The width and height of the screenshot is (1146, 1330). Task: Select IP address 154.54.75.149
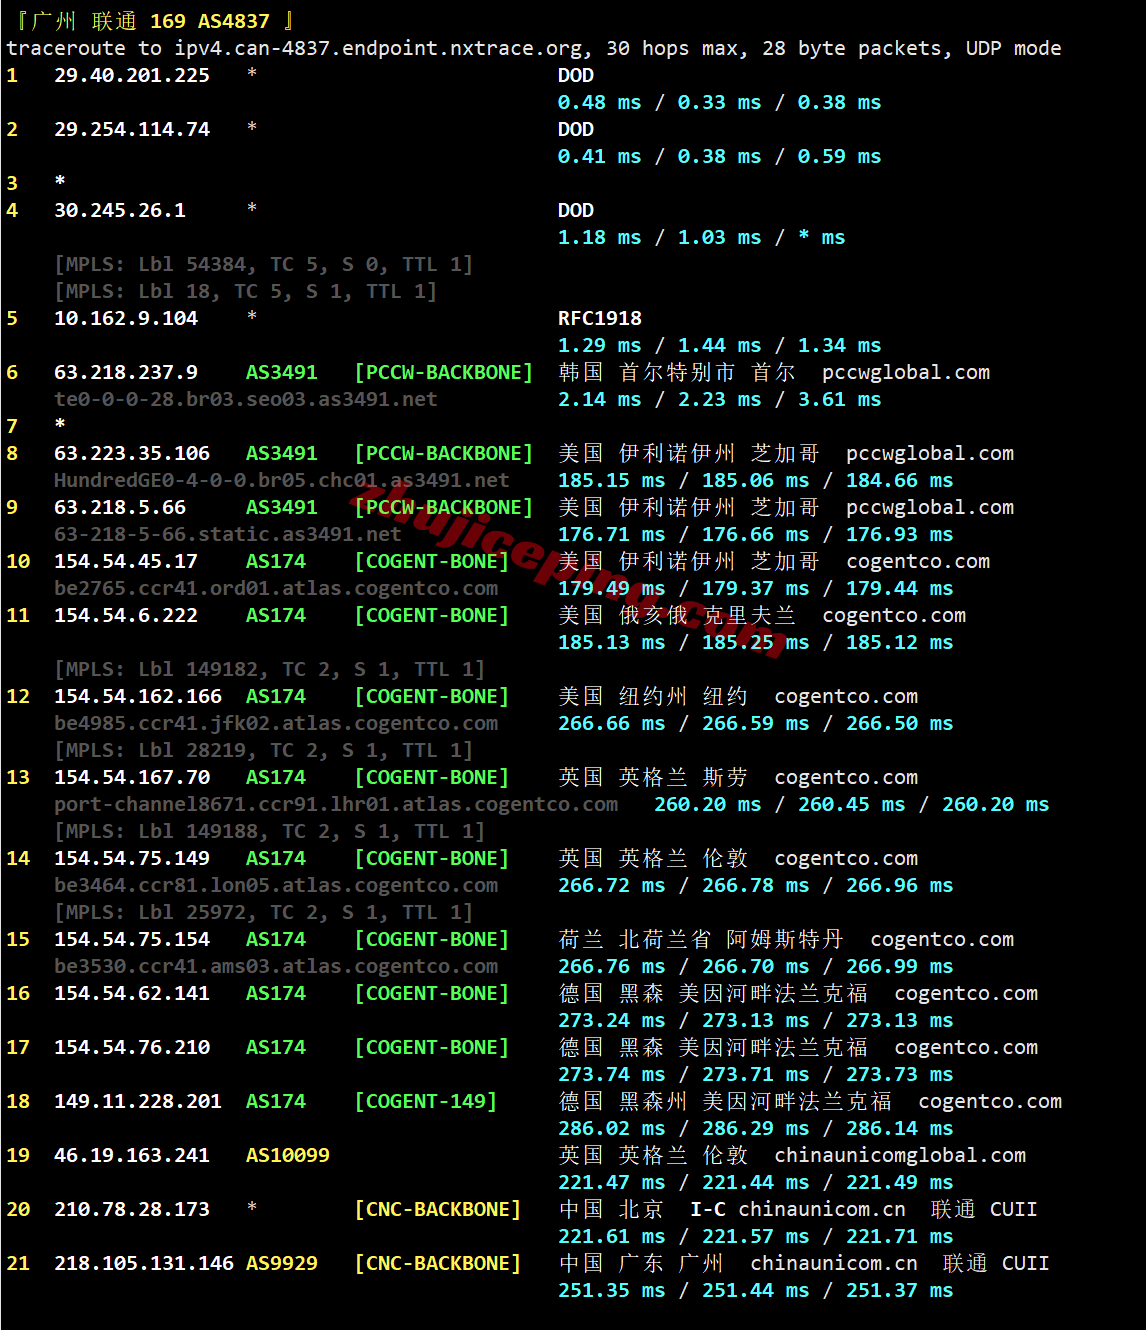[x=132, y=858]
